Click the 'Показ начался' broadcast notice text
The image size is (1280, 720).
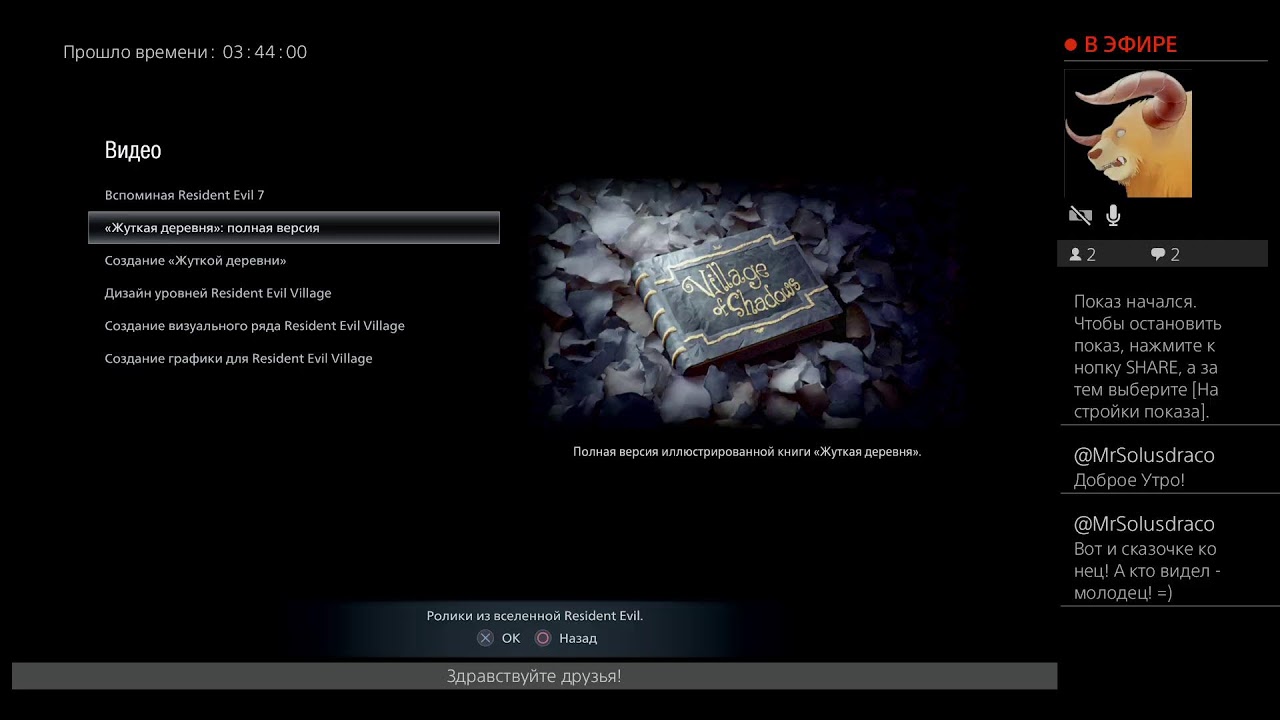point(1148,357)
